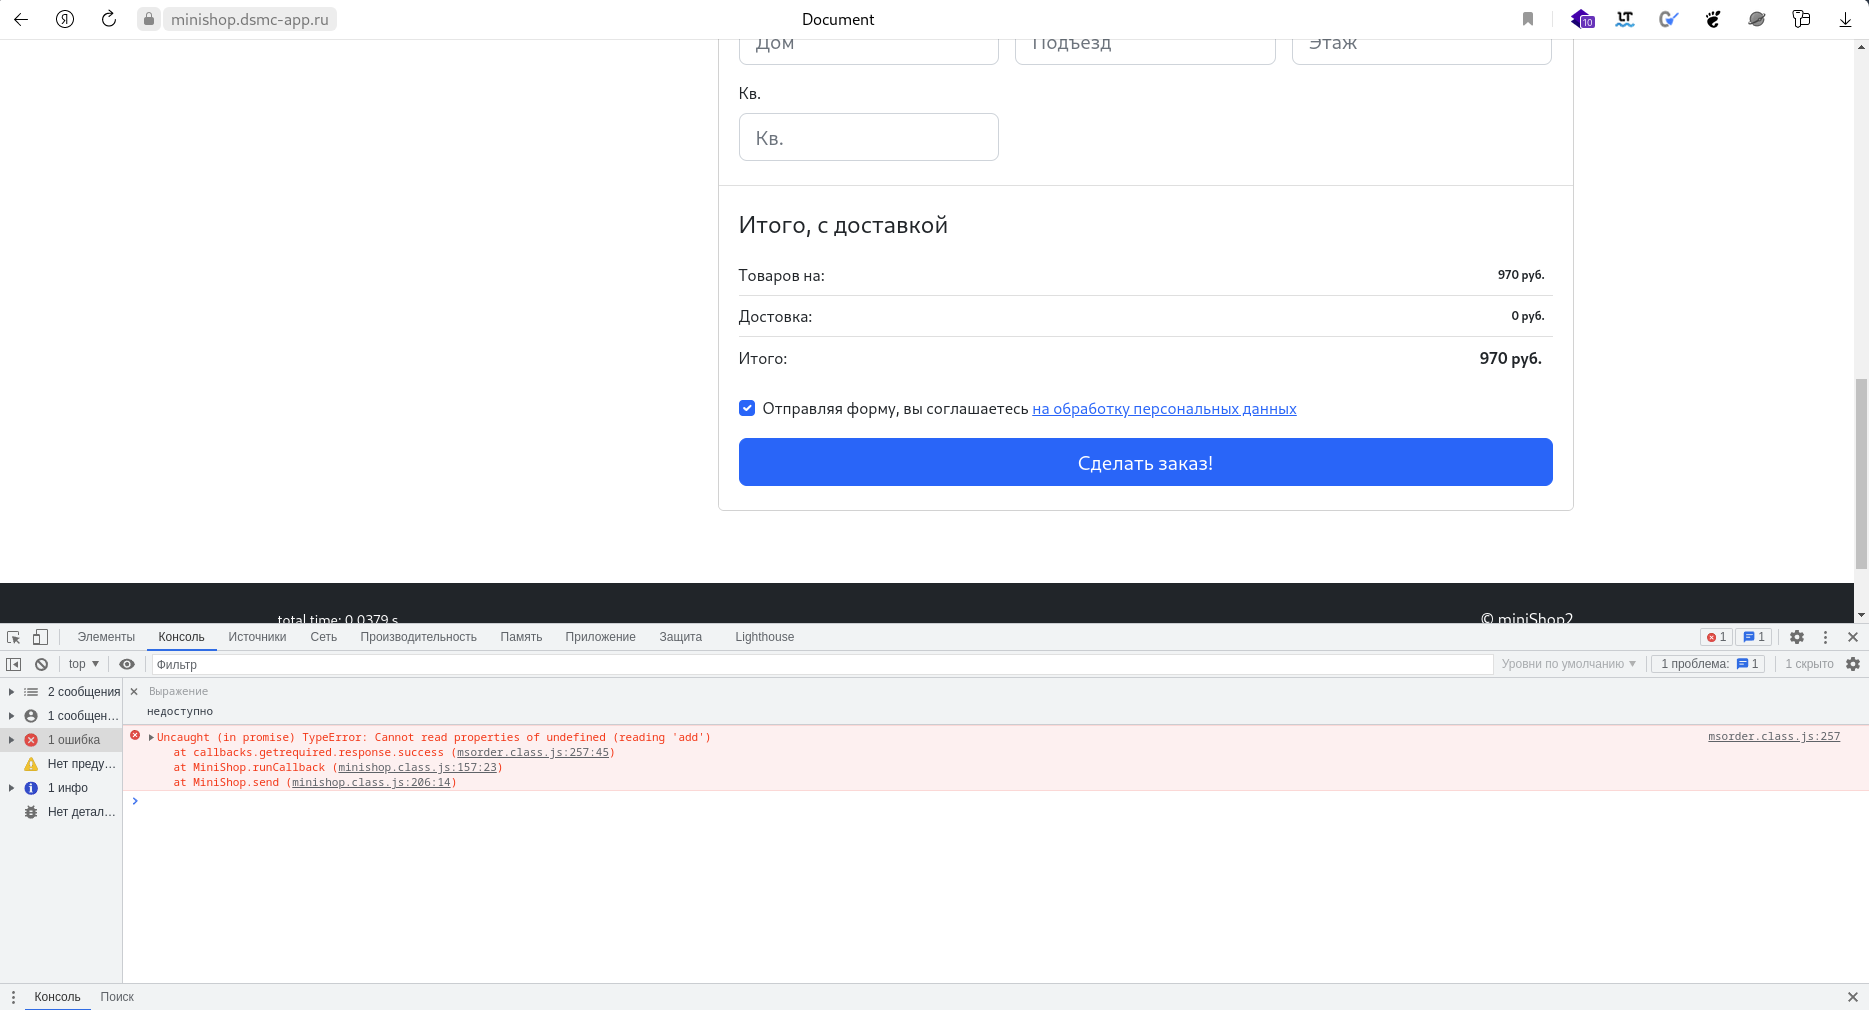This screenshot has width=1869, height=1010.
Task: Expand the Uncaught TypeError stack trace
Action: click(152, 737)
